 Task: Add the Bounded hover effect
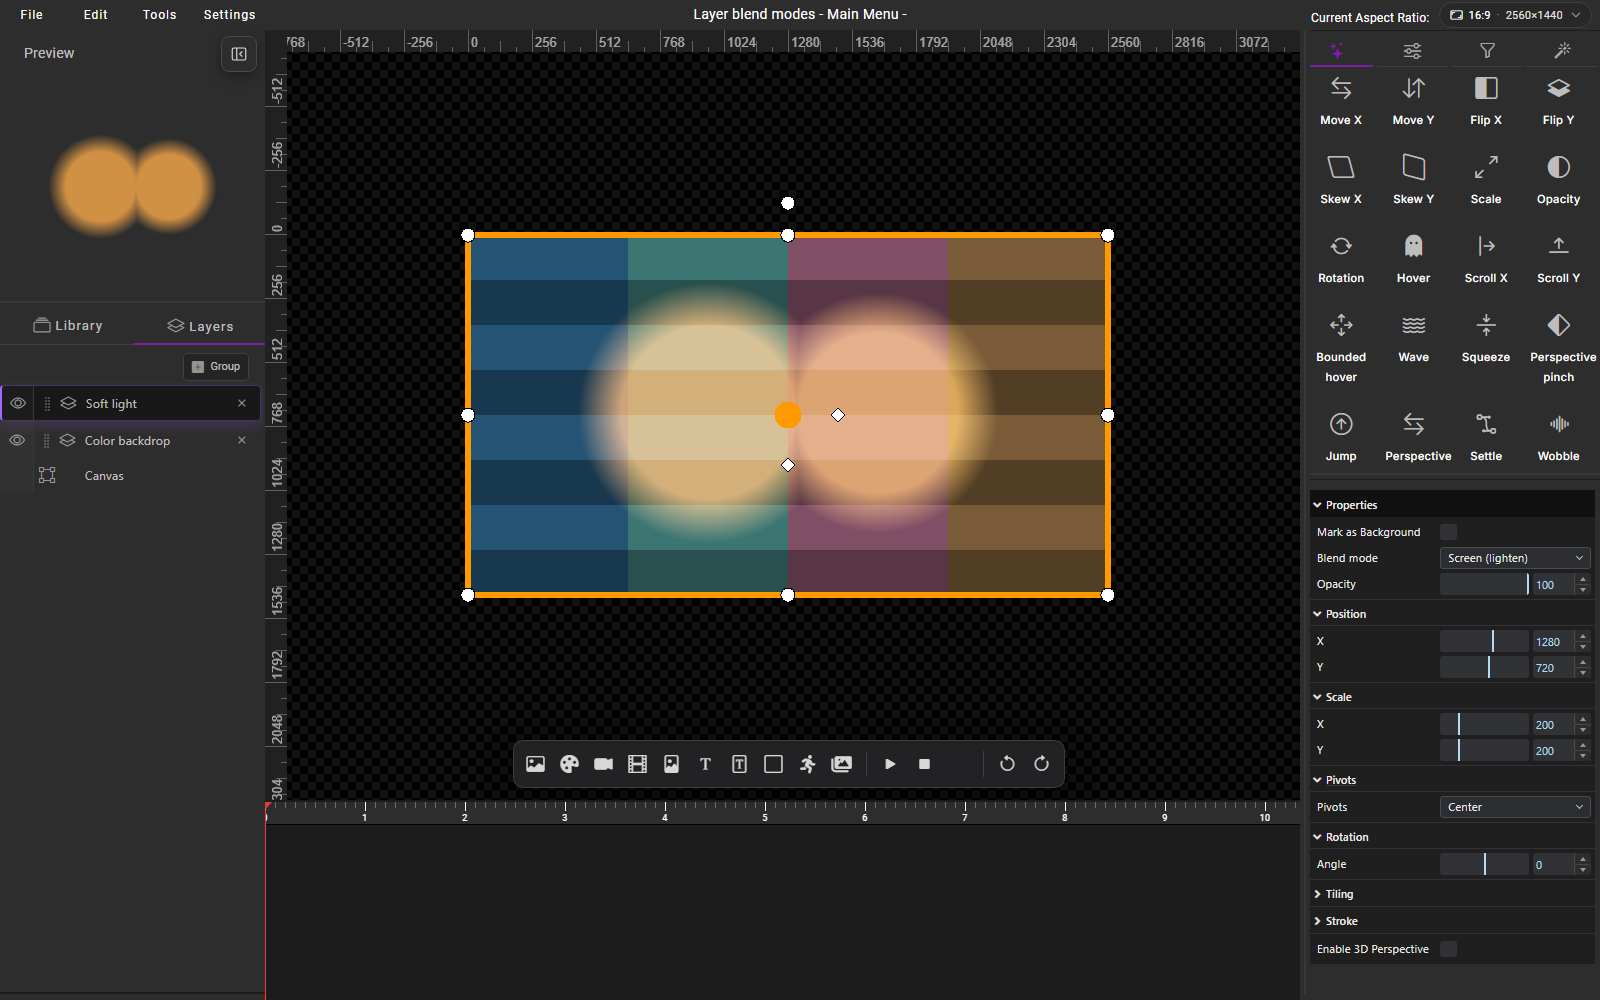1341,348
